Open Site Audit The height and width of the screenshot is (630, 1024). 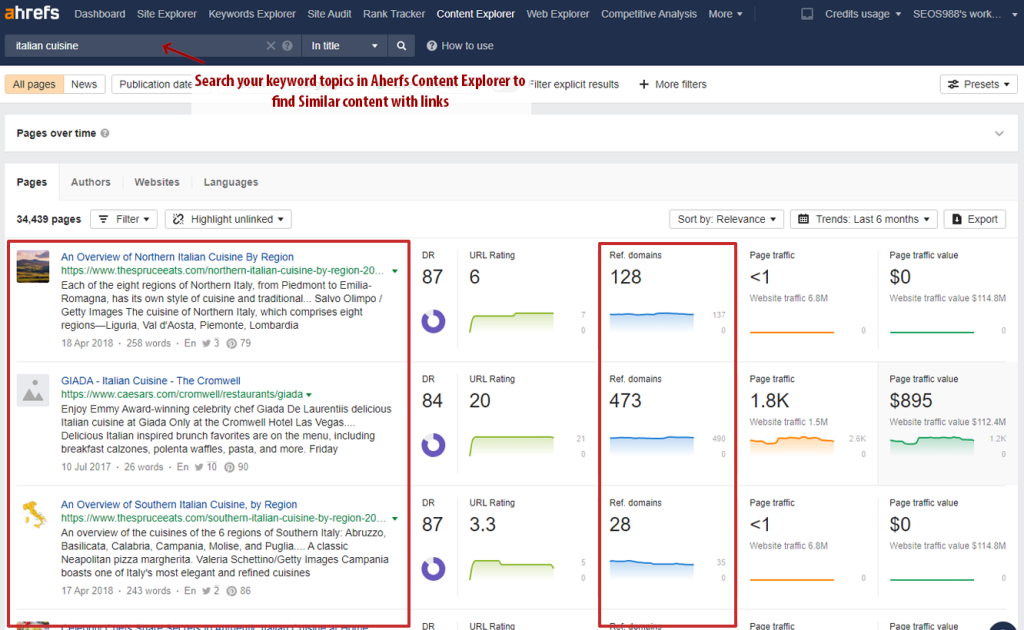(x=329, y=14)
